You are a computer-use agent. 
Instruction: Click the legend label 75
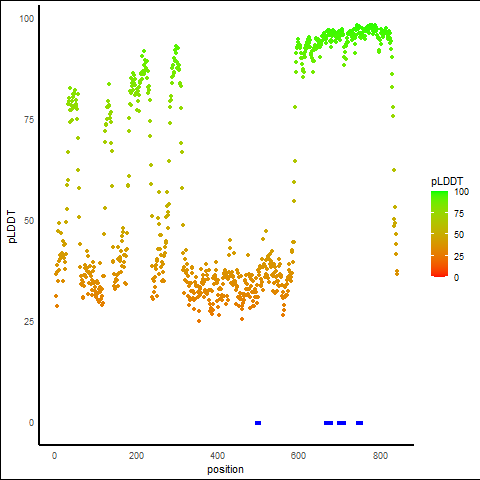pos(459,214)
